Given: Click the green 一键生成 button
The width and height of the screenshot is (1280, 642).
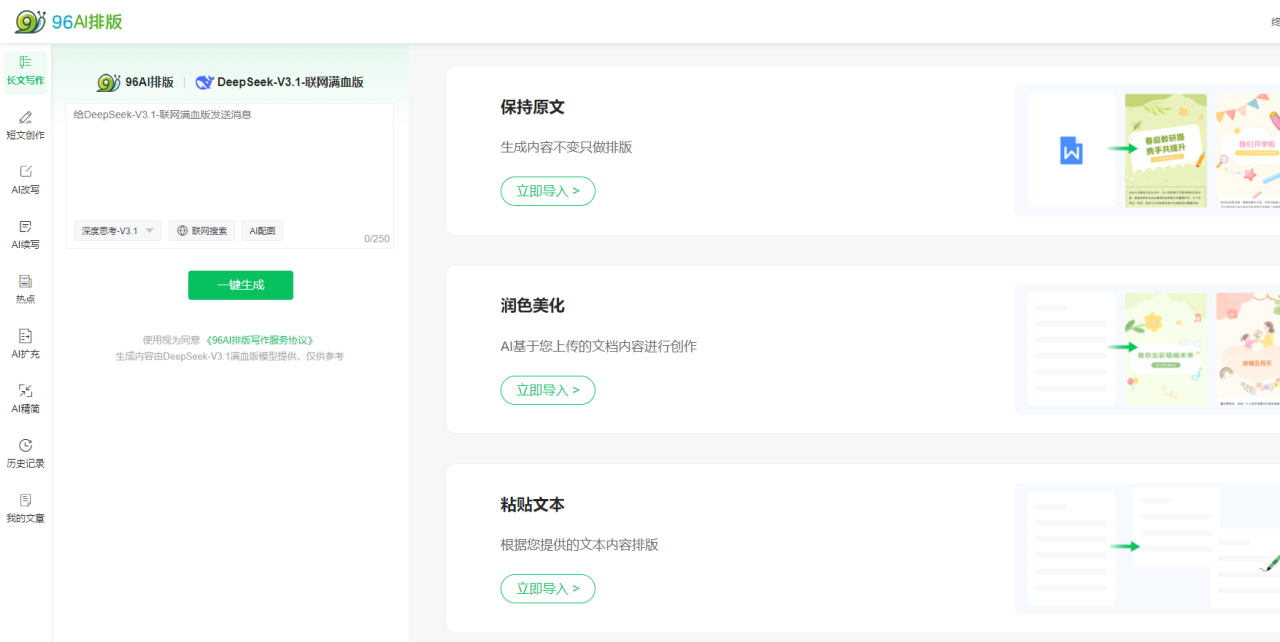Looking at the screenshot, I should [x=240, y=285].
